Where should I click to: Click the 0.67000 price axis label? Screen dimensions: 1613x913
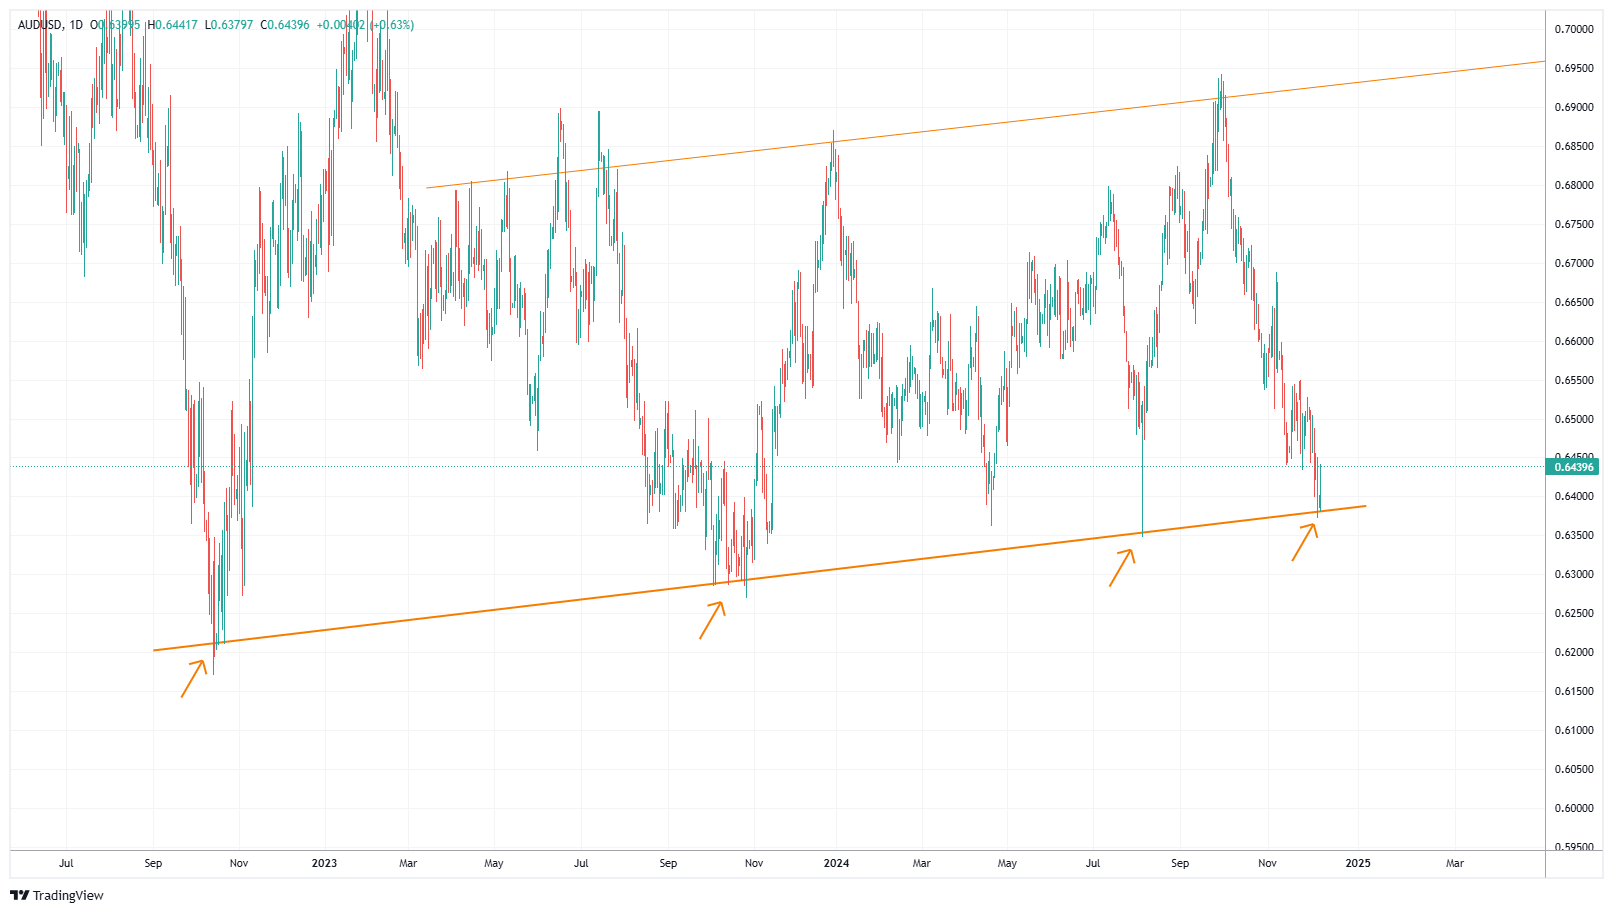coord(1574,263)
